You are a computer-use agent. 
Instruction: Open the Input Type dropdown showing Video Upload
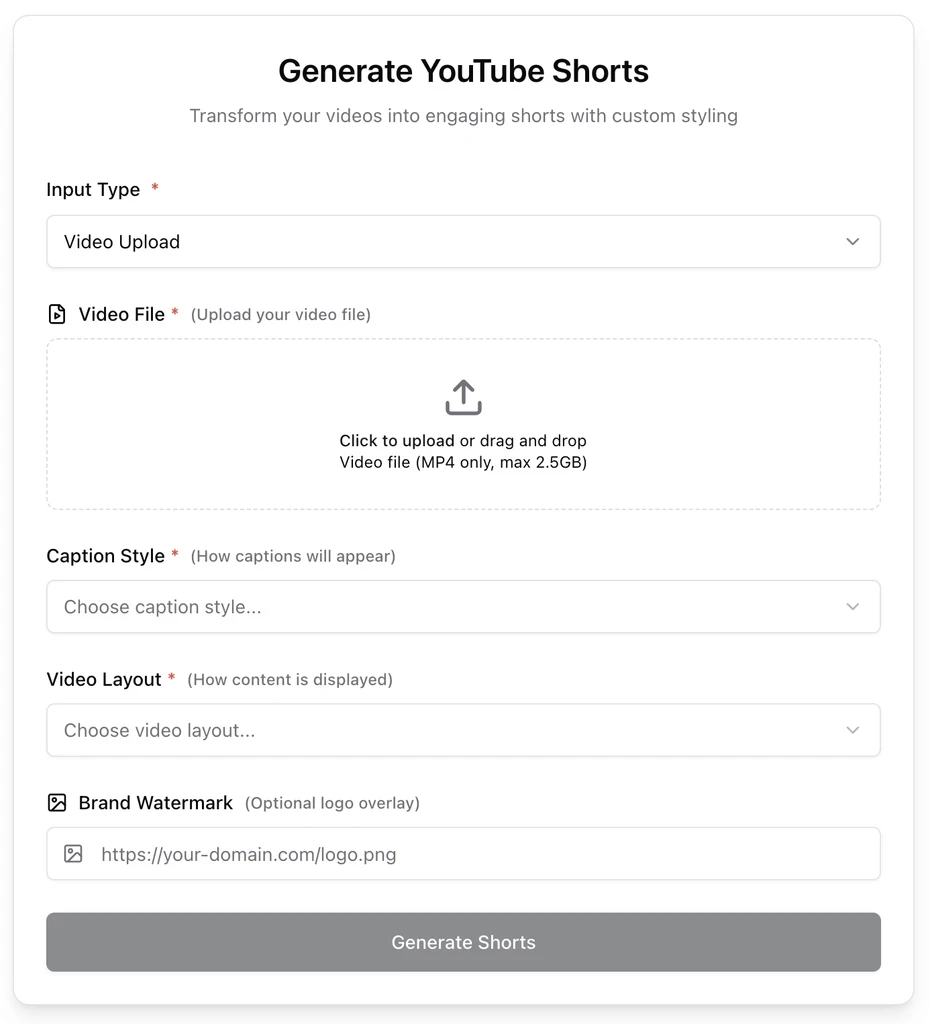(463, 242)
